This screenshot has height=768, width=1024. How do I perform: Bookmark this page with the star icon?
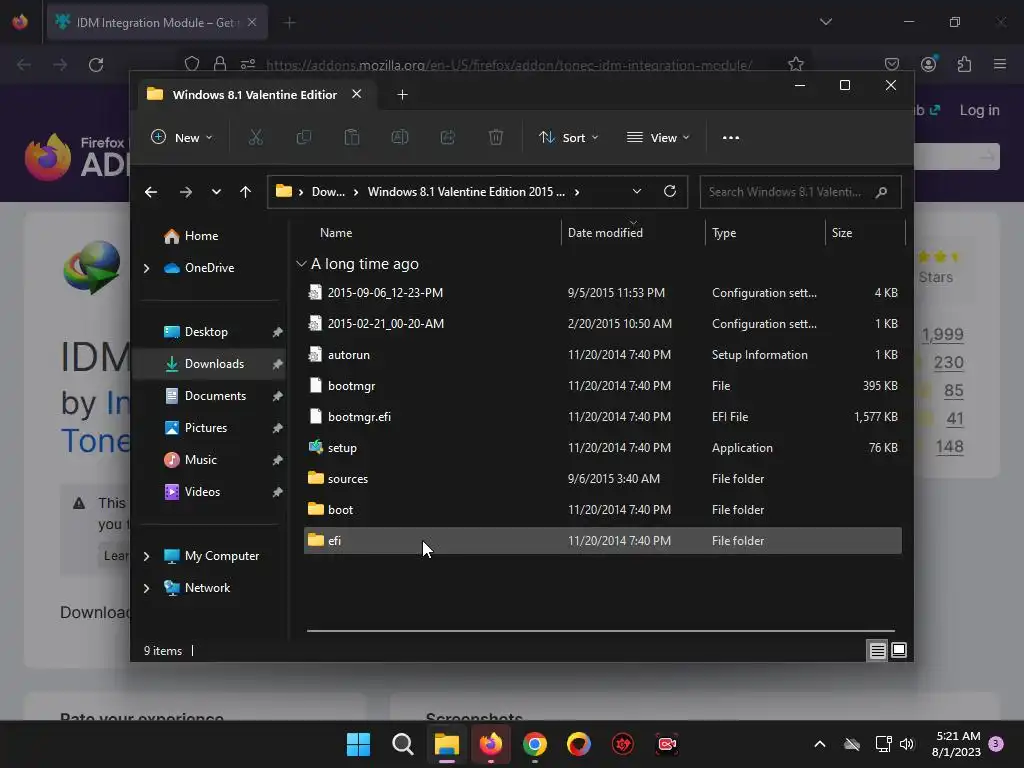[x=795, y=64]
